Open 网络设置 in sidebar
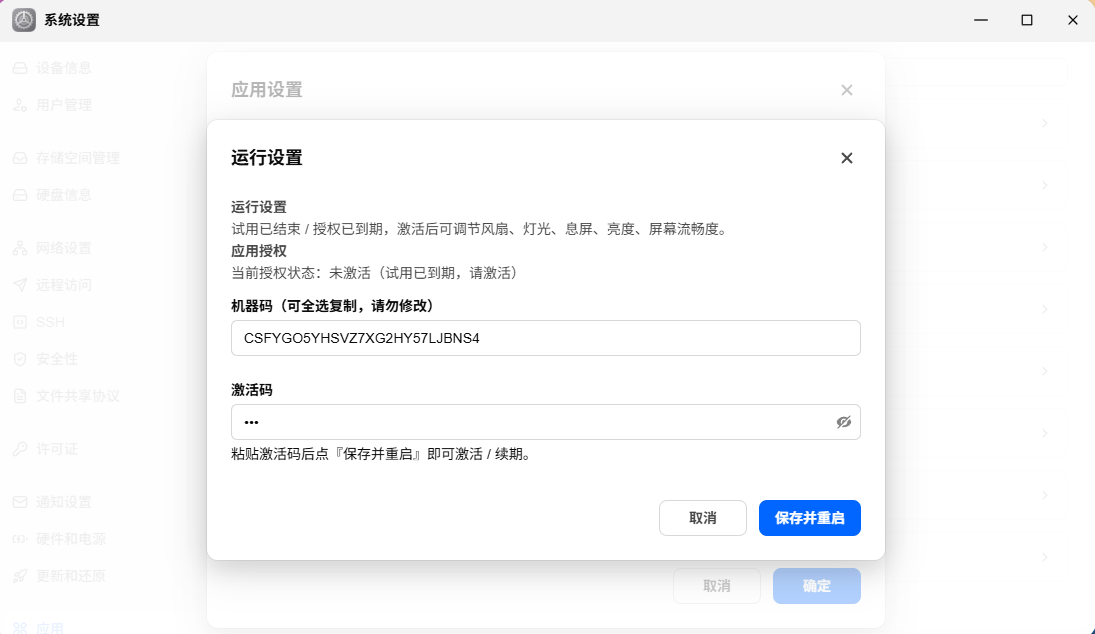The height and width of the screenshot is (634, 1095). tap(64, 248)
